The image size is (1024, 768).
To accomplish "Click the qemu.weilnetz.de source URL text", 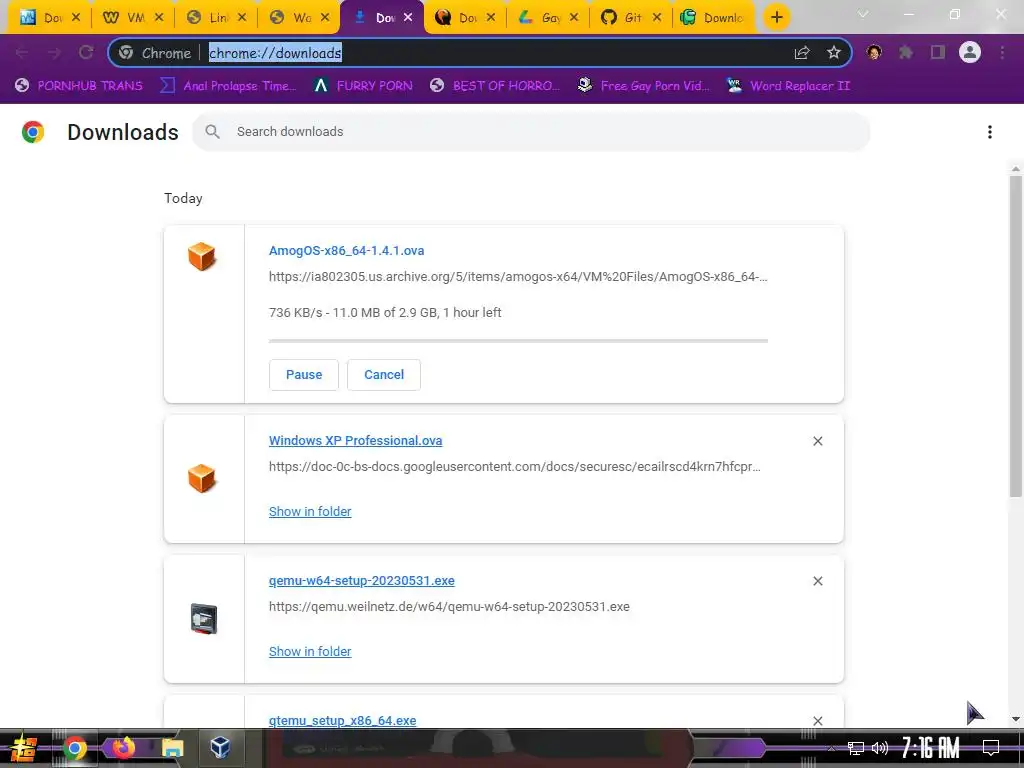I will 449,607.
